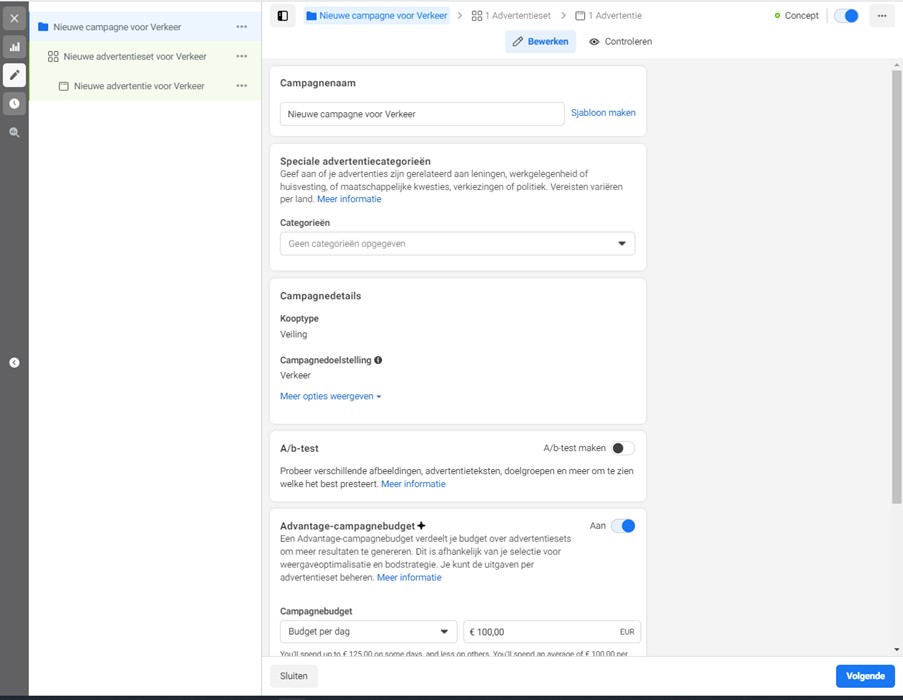
Task: Click the Campagnenaam input field
Action: [422, 114]
